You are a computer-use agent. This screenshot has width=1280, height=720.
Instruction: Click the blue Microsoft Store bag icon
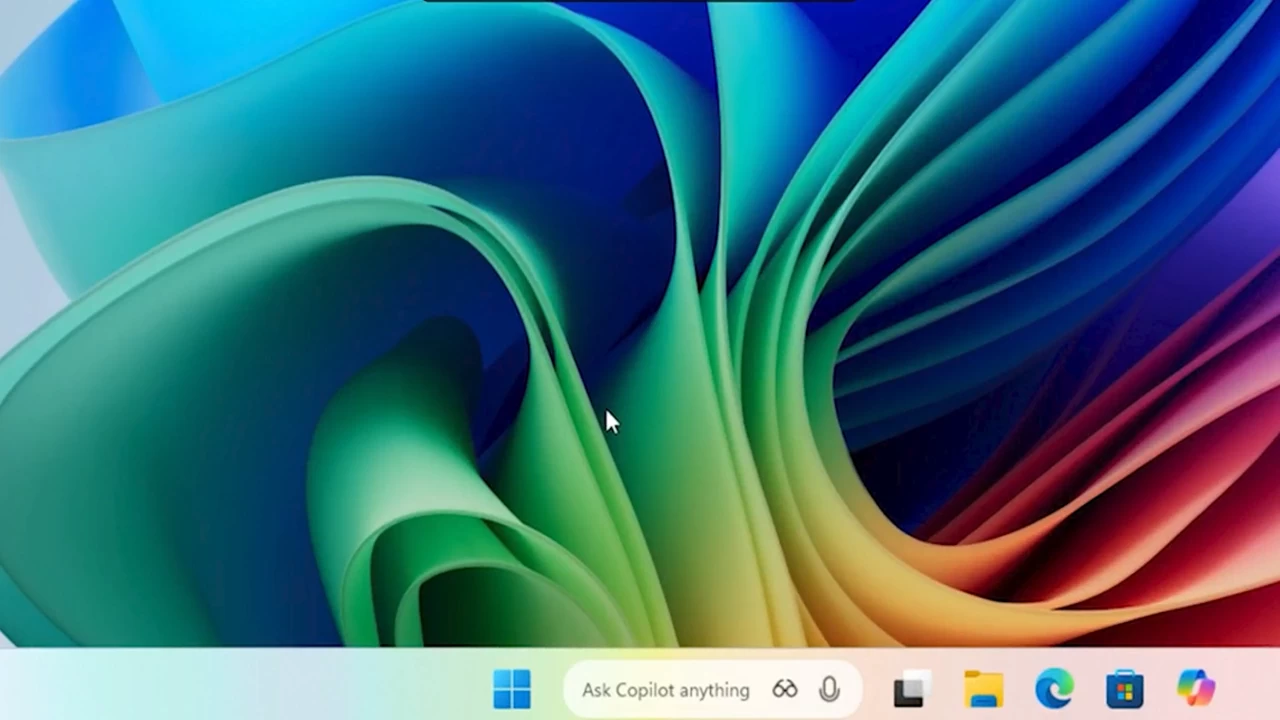tap(1124, 689)
